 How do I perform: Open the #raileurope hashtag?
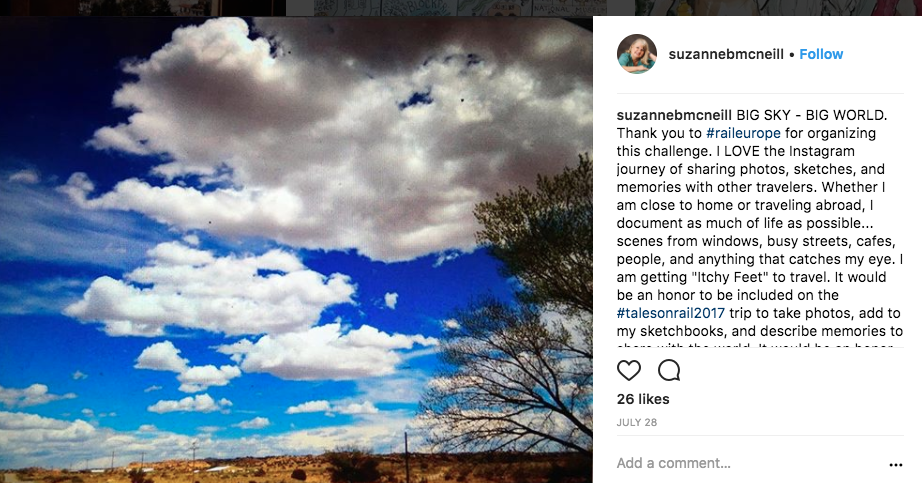pyautogui.click(x=743, y=133)
